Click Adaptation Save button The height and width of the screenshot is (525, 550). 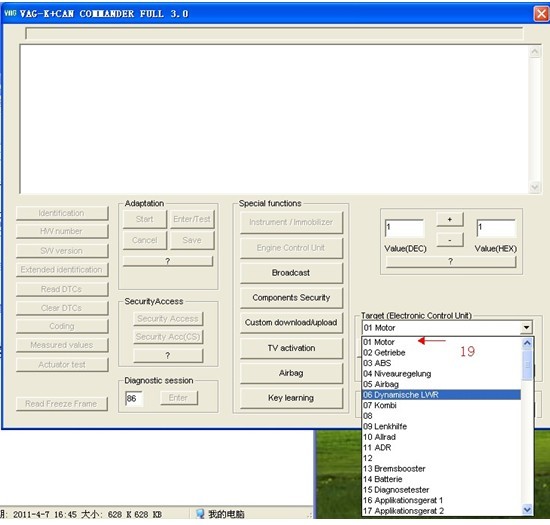(192, 240)
